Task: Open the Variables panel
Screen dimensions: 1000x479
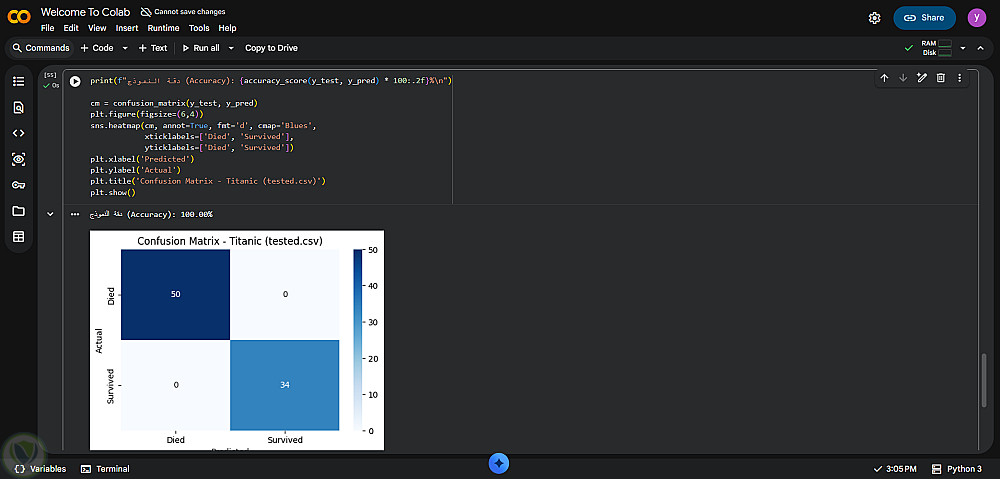Action: pyautogui.click(x=40, y=469)
